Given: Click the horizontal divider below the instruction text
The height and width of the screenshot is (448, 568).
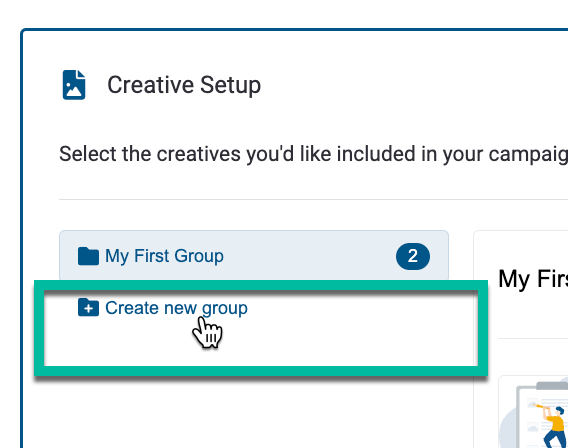Looking at the screenshot, I should point(313,199).
